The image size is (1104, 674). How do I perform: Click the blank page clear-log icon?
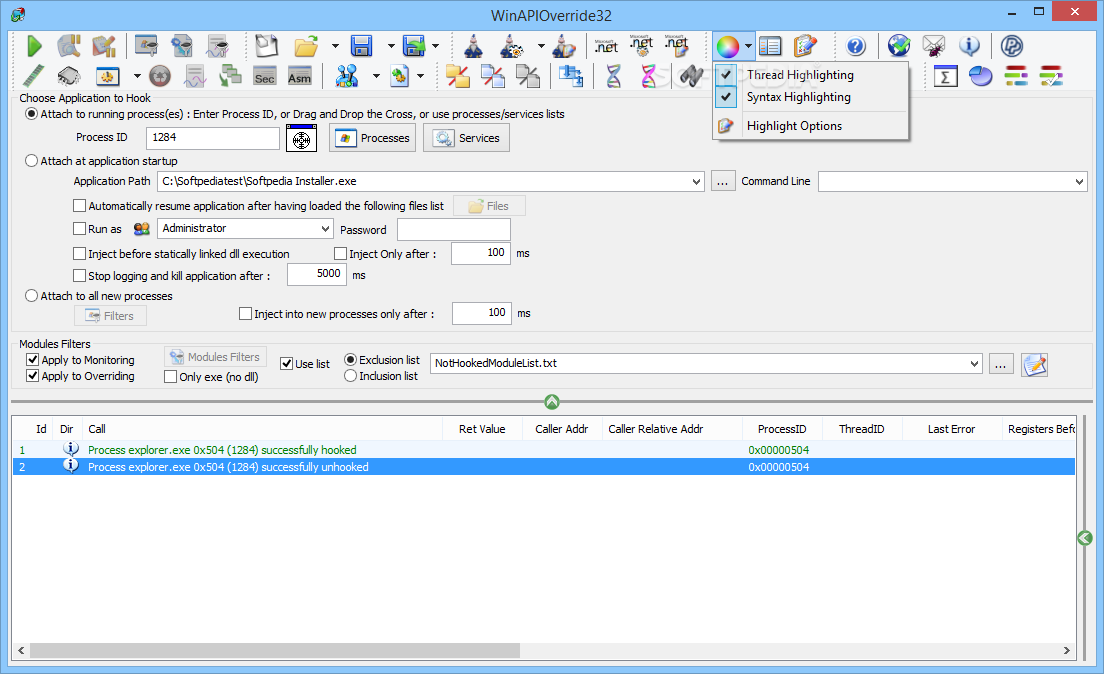tap(267, 46)
